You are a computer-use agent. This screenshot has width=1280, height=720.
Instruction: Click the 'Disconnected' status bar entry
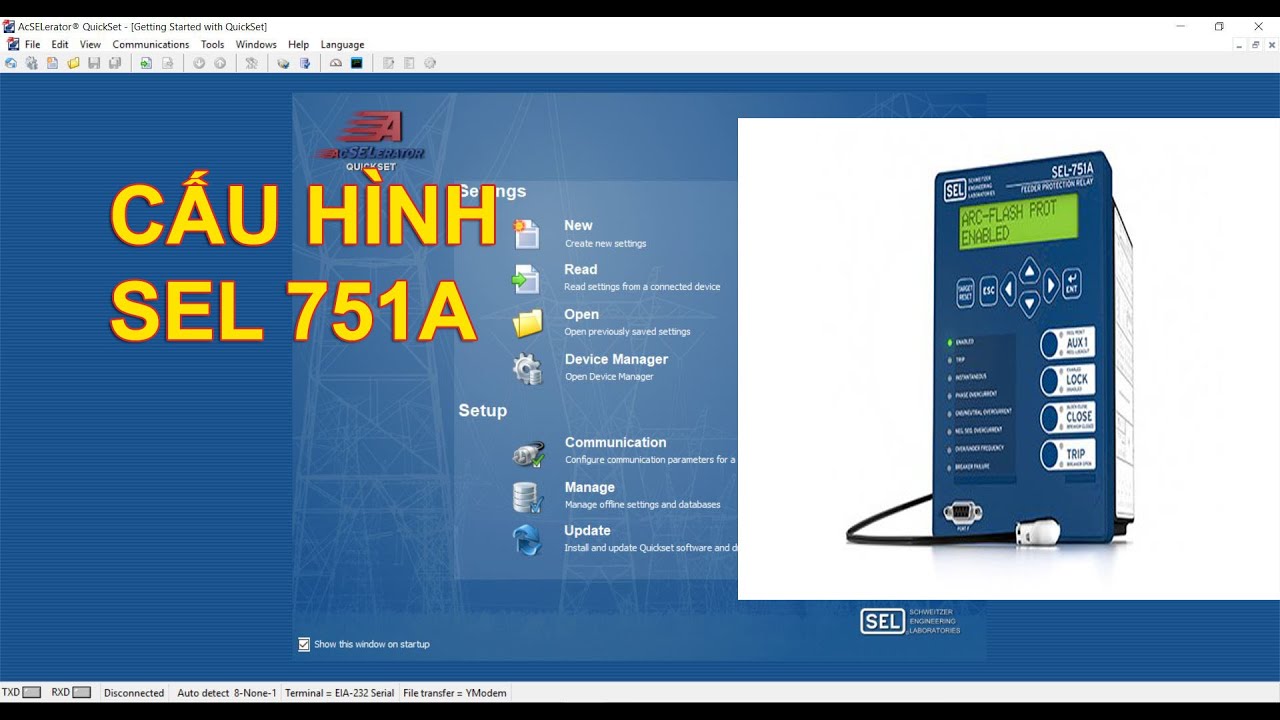(x=134, y=692)
